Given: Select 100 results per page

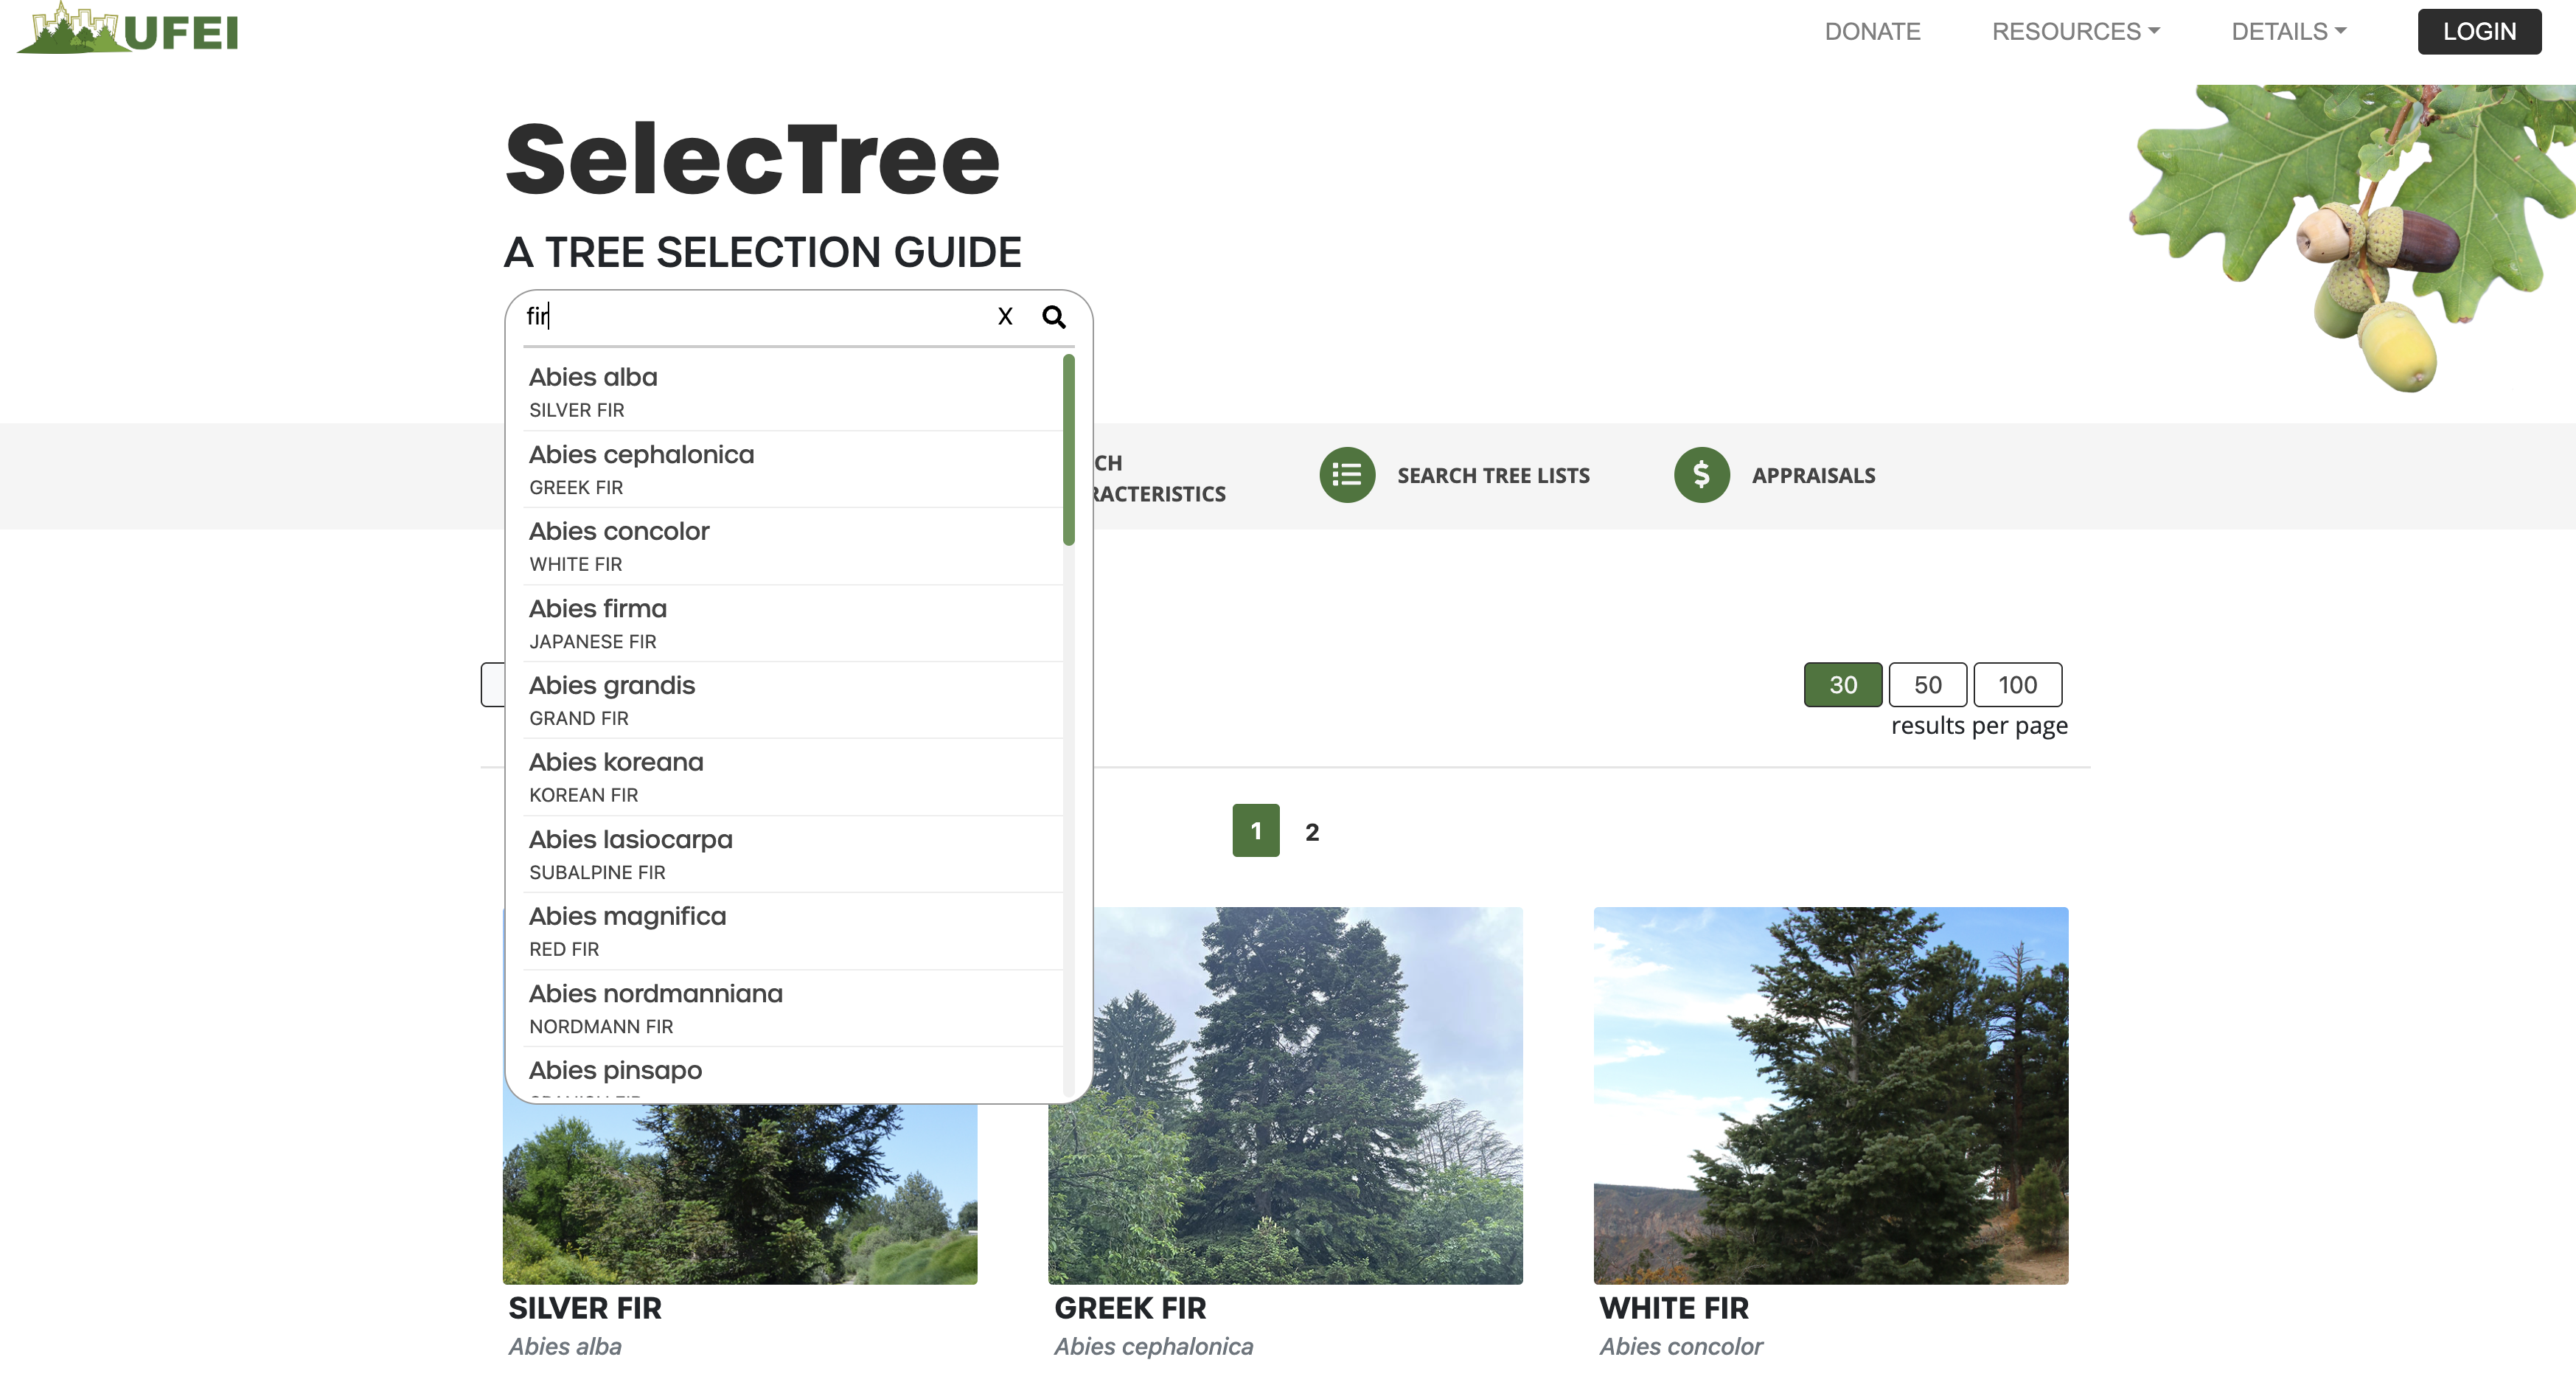Looking at the screenshot, I should (2017, 684).
